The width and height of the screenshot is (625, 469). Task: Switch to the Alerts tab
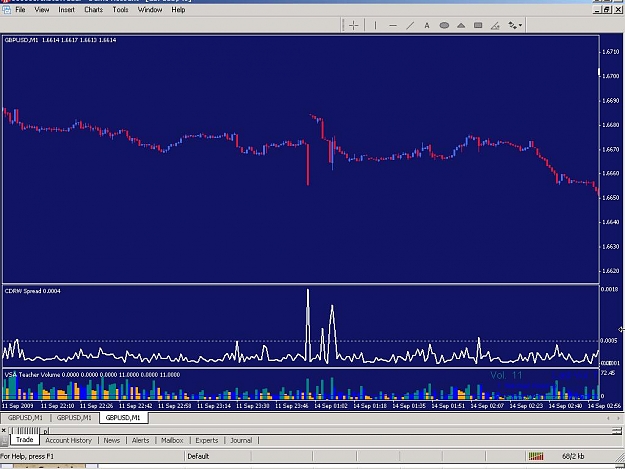coord(140,440)
